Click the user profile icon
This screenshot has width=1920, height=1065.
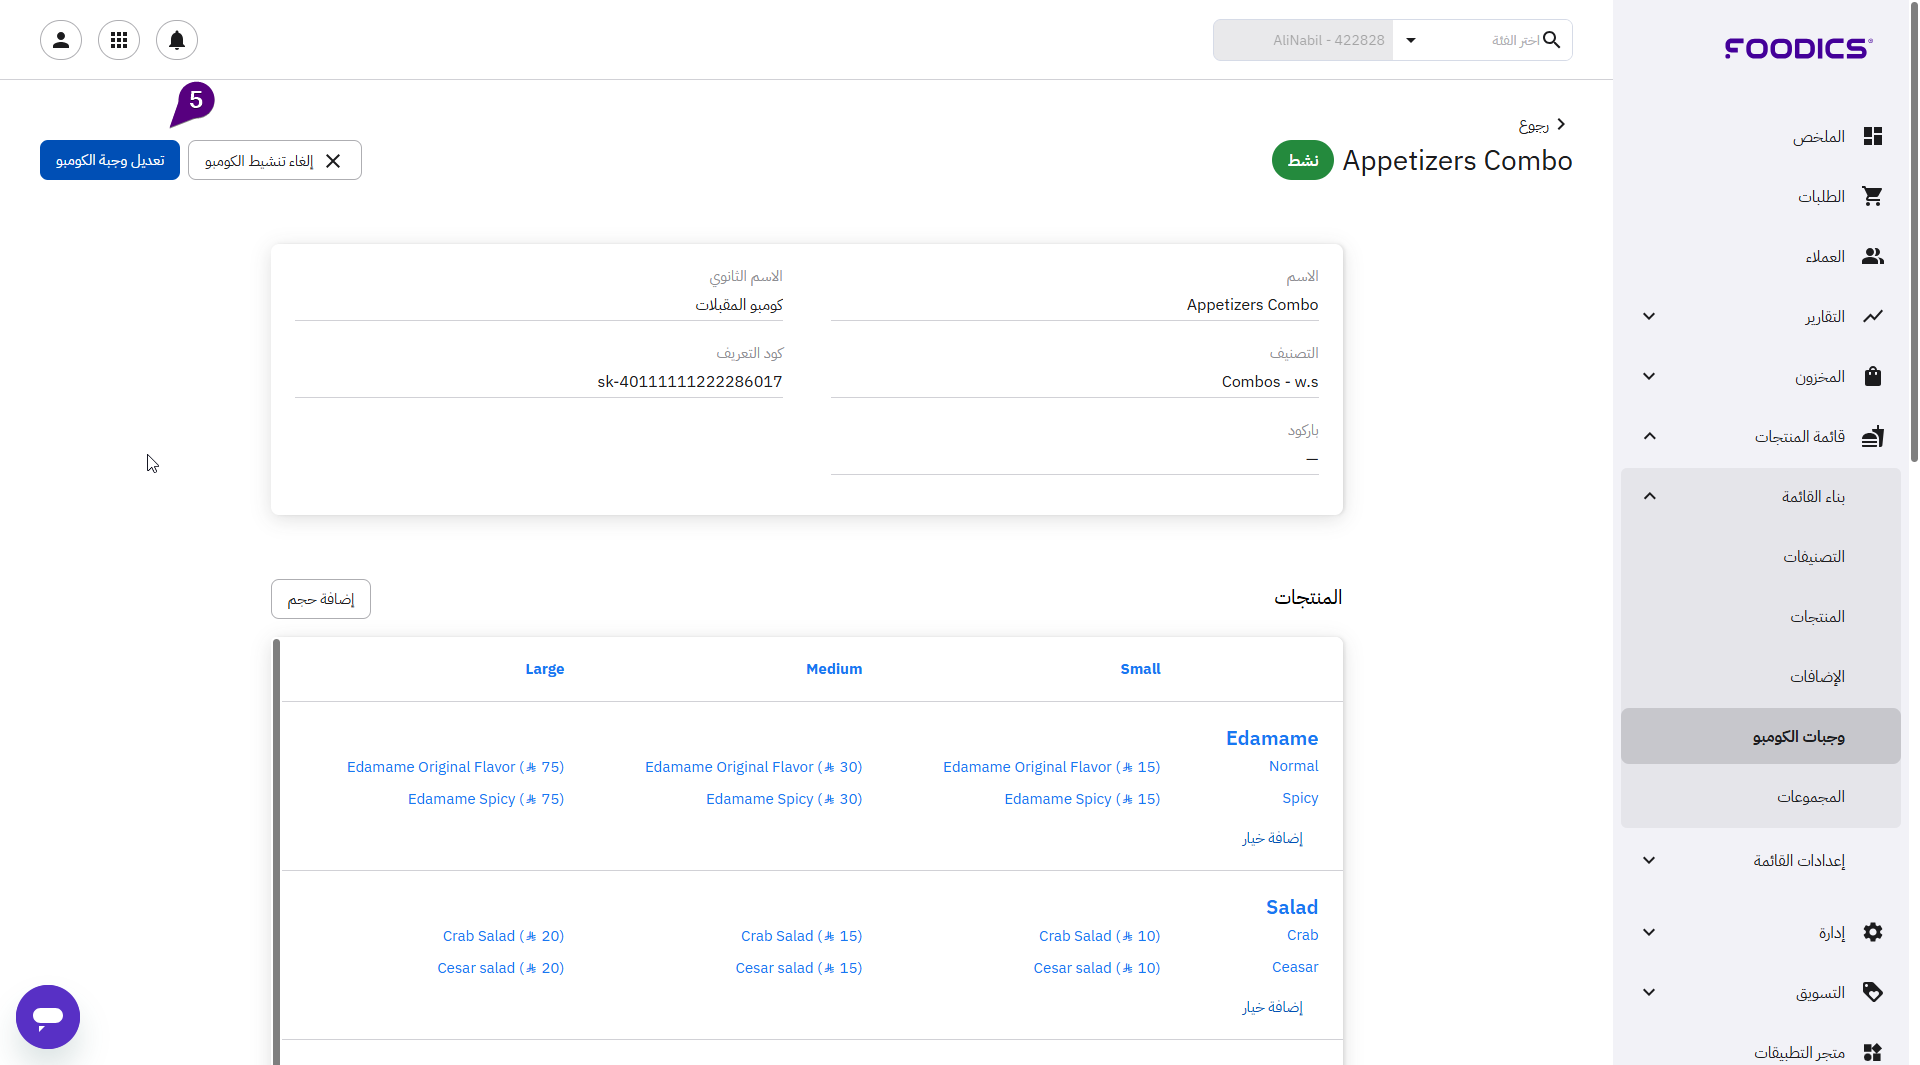click(x=61, y=40)
